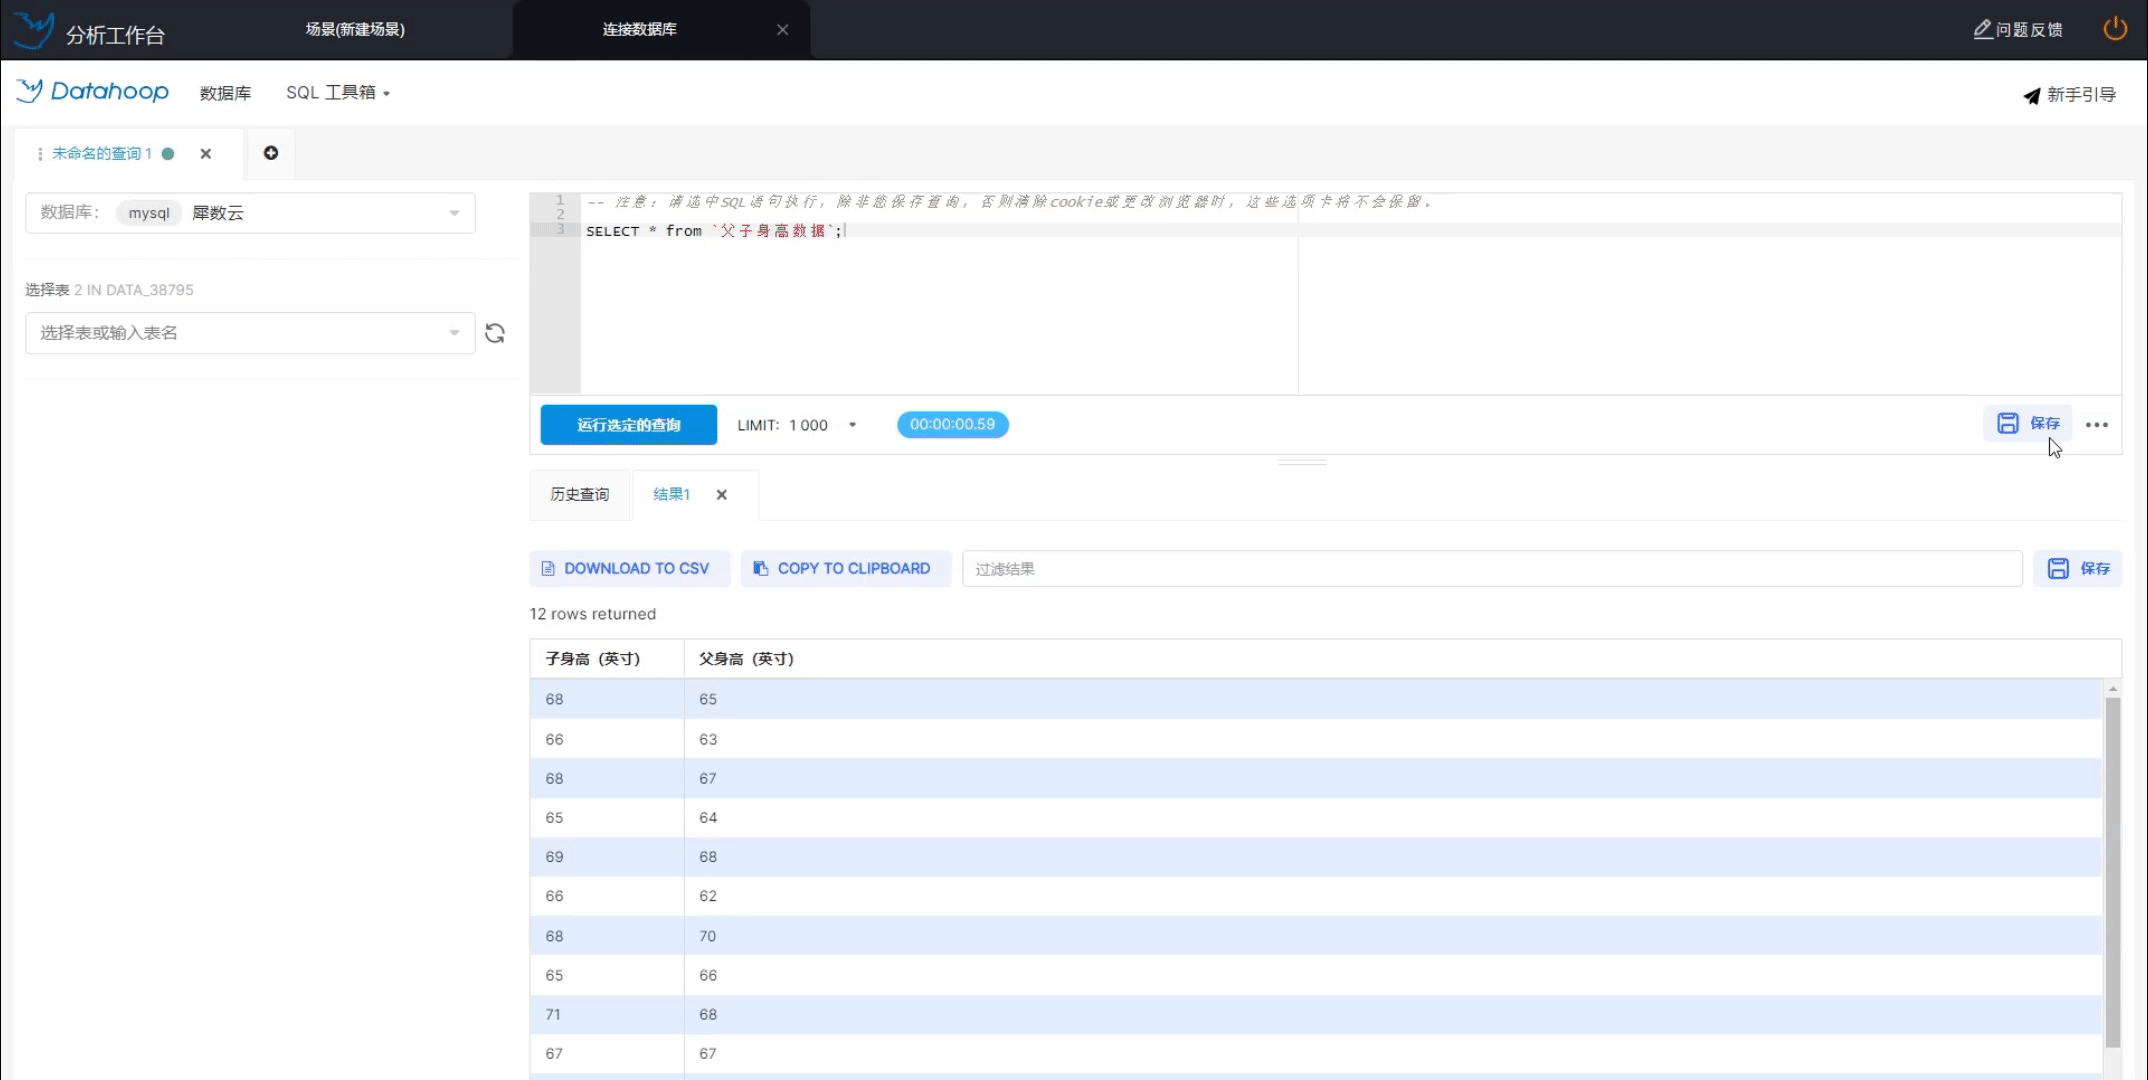Viewport: 2148px width, 1080px height.
Task: Select the 未命名的查询 1 query tab
Action: tap(102, 154)
